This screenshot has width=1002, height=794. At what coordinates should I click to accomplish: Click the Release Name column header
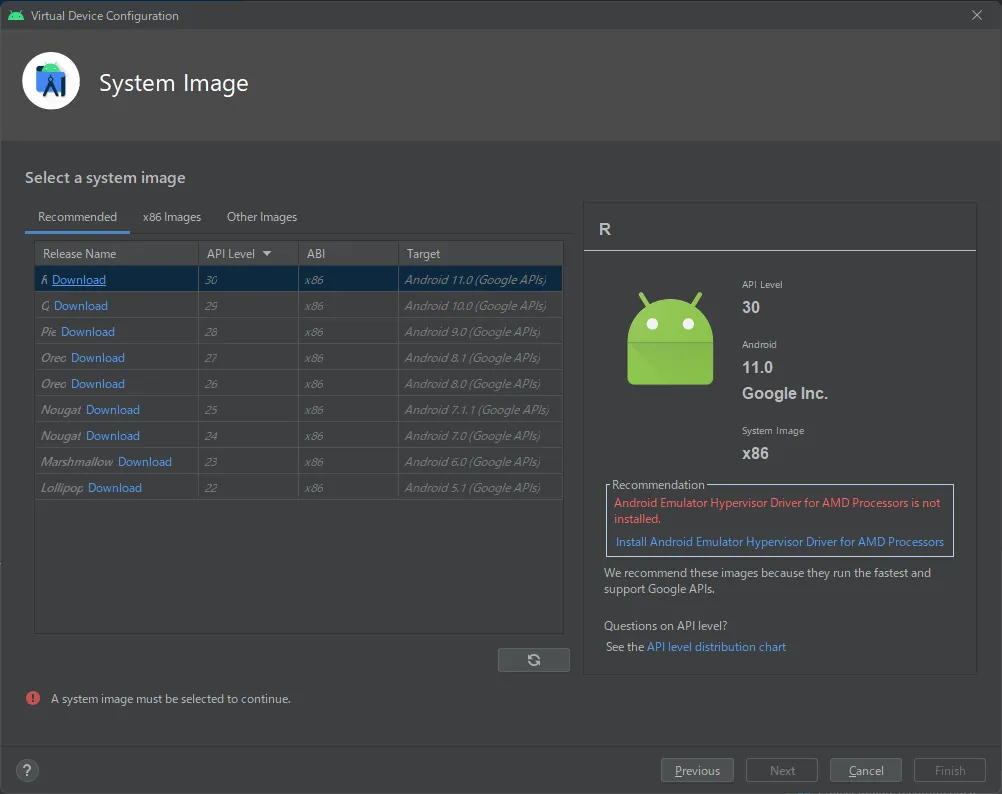(80, 254)
